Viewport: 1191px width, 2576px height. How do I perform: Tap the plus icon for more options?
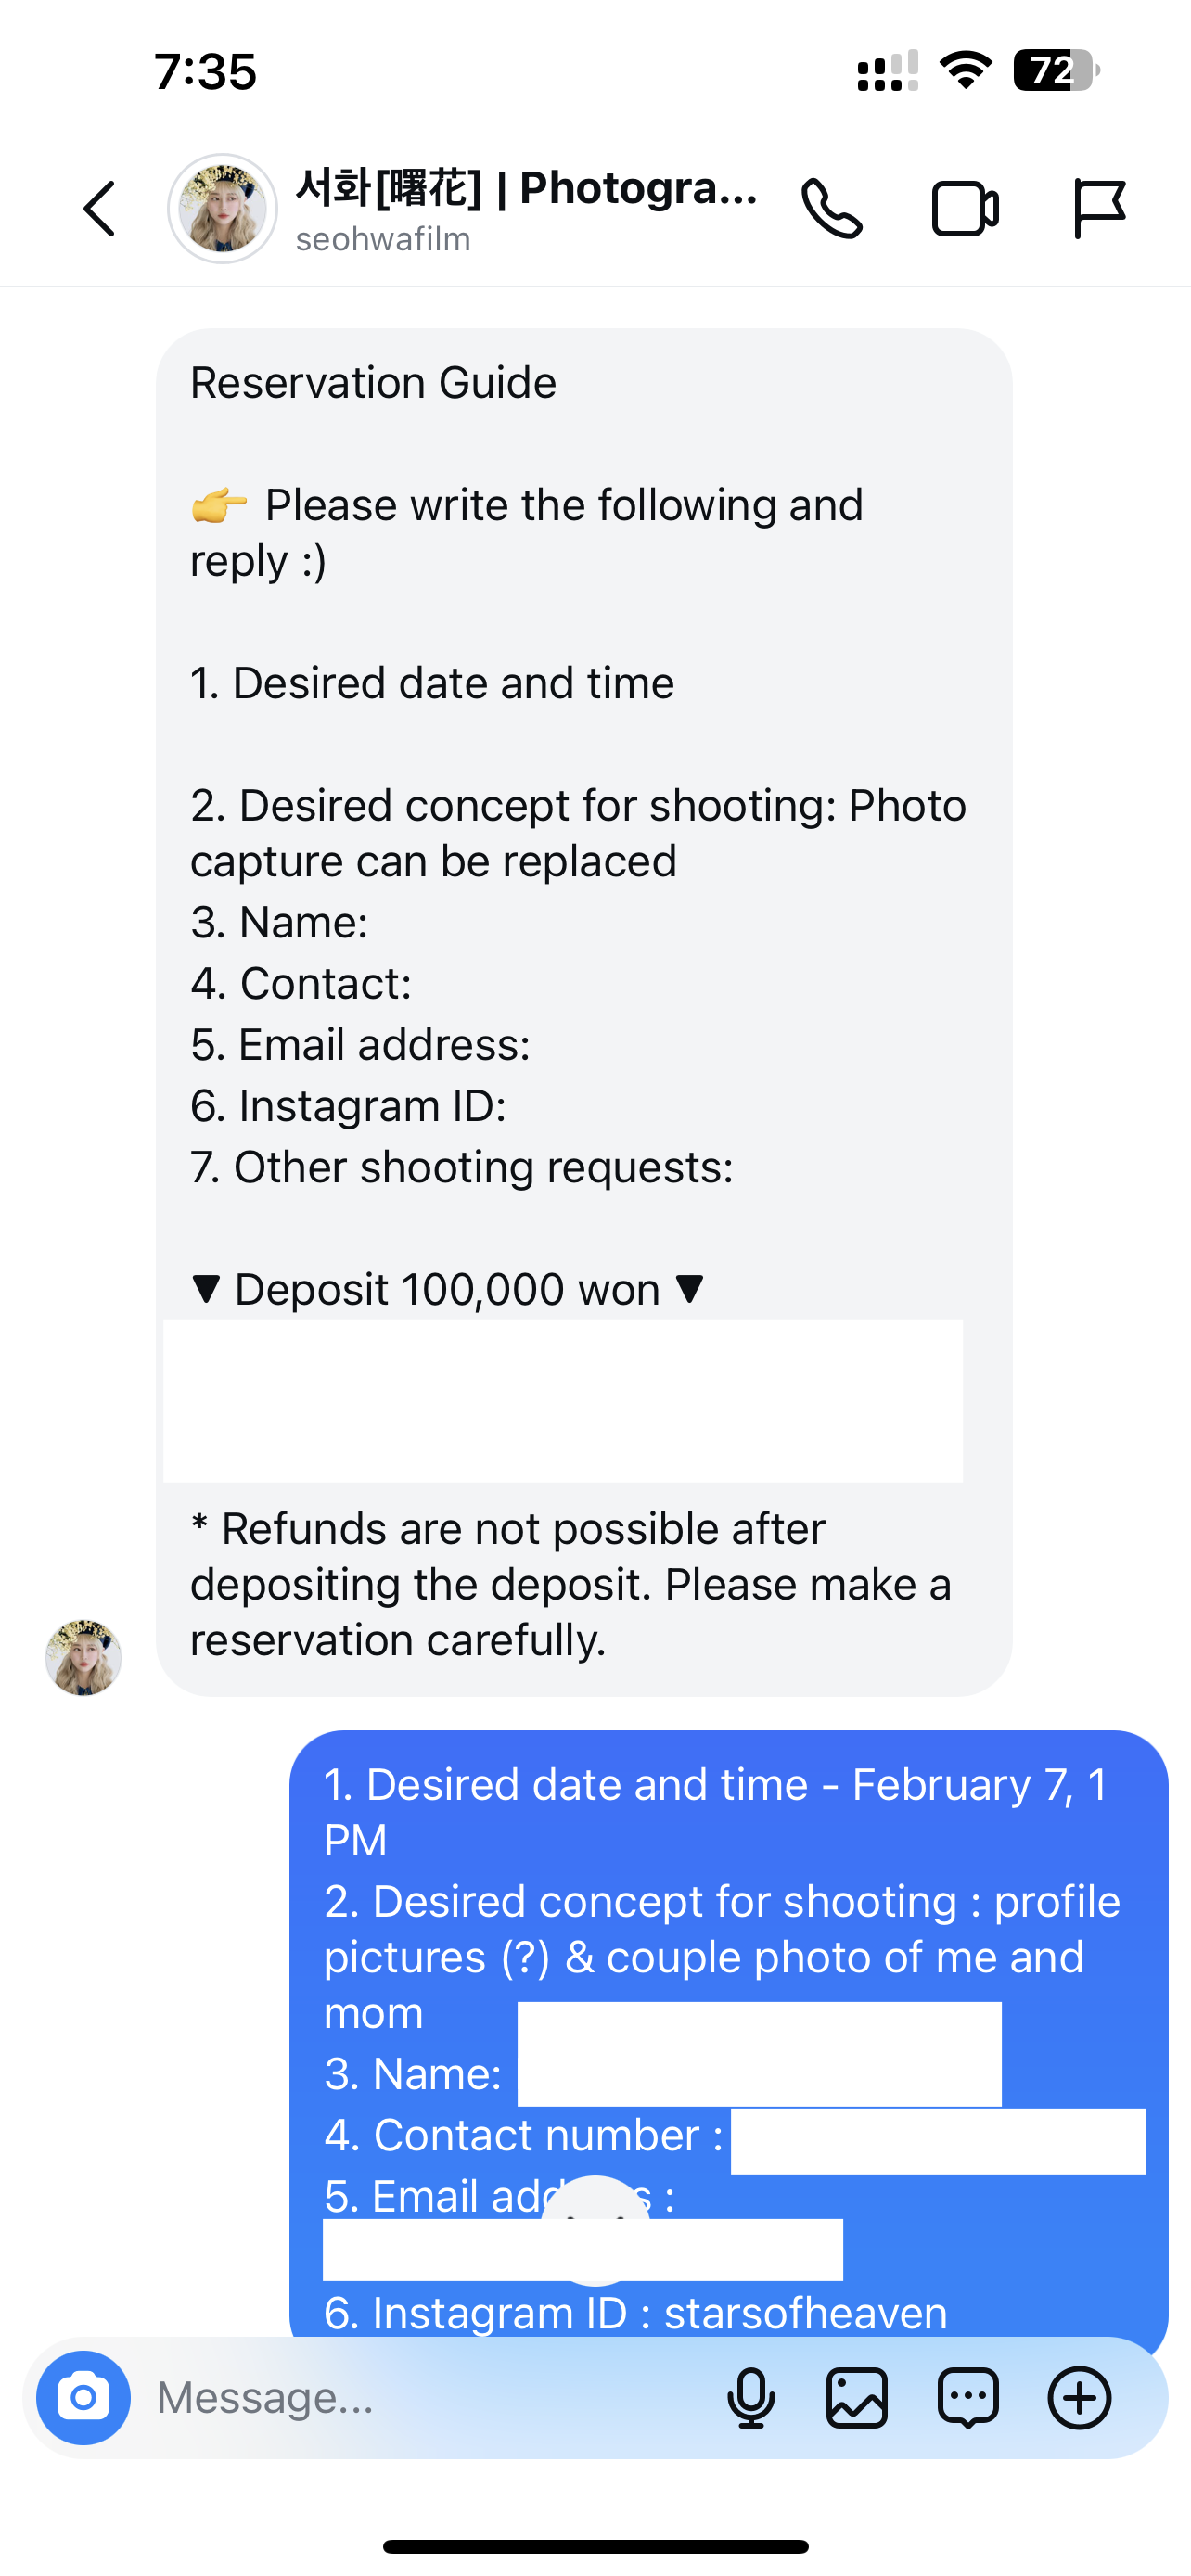click(x=1079, y=2397)
